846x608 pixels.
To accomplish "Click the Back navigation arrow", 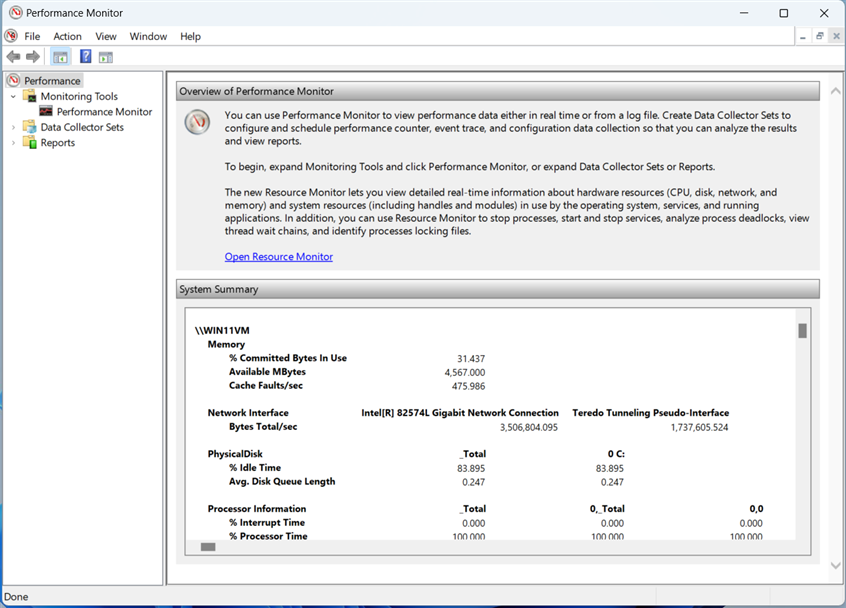I will (x=13, y=56).
